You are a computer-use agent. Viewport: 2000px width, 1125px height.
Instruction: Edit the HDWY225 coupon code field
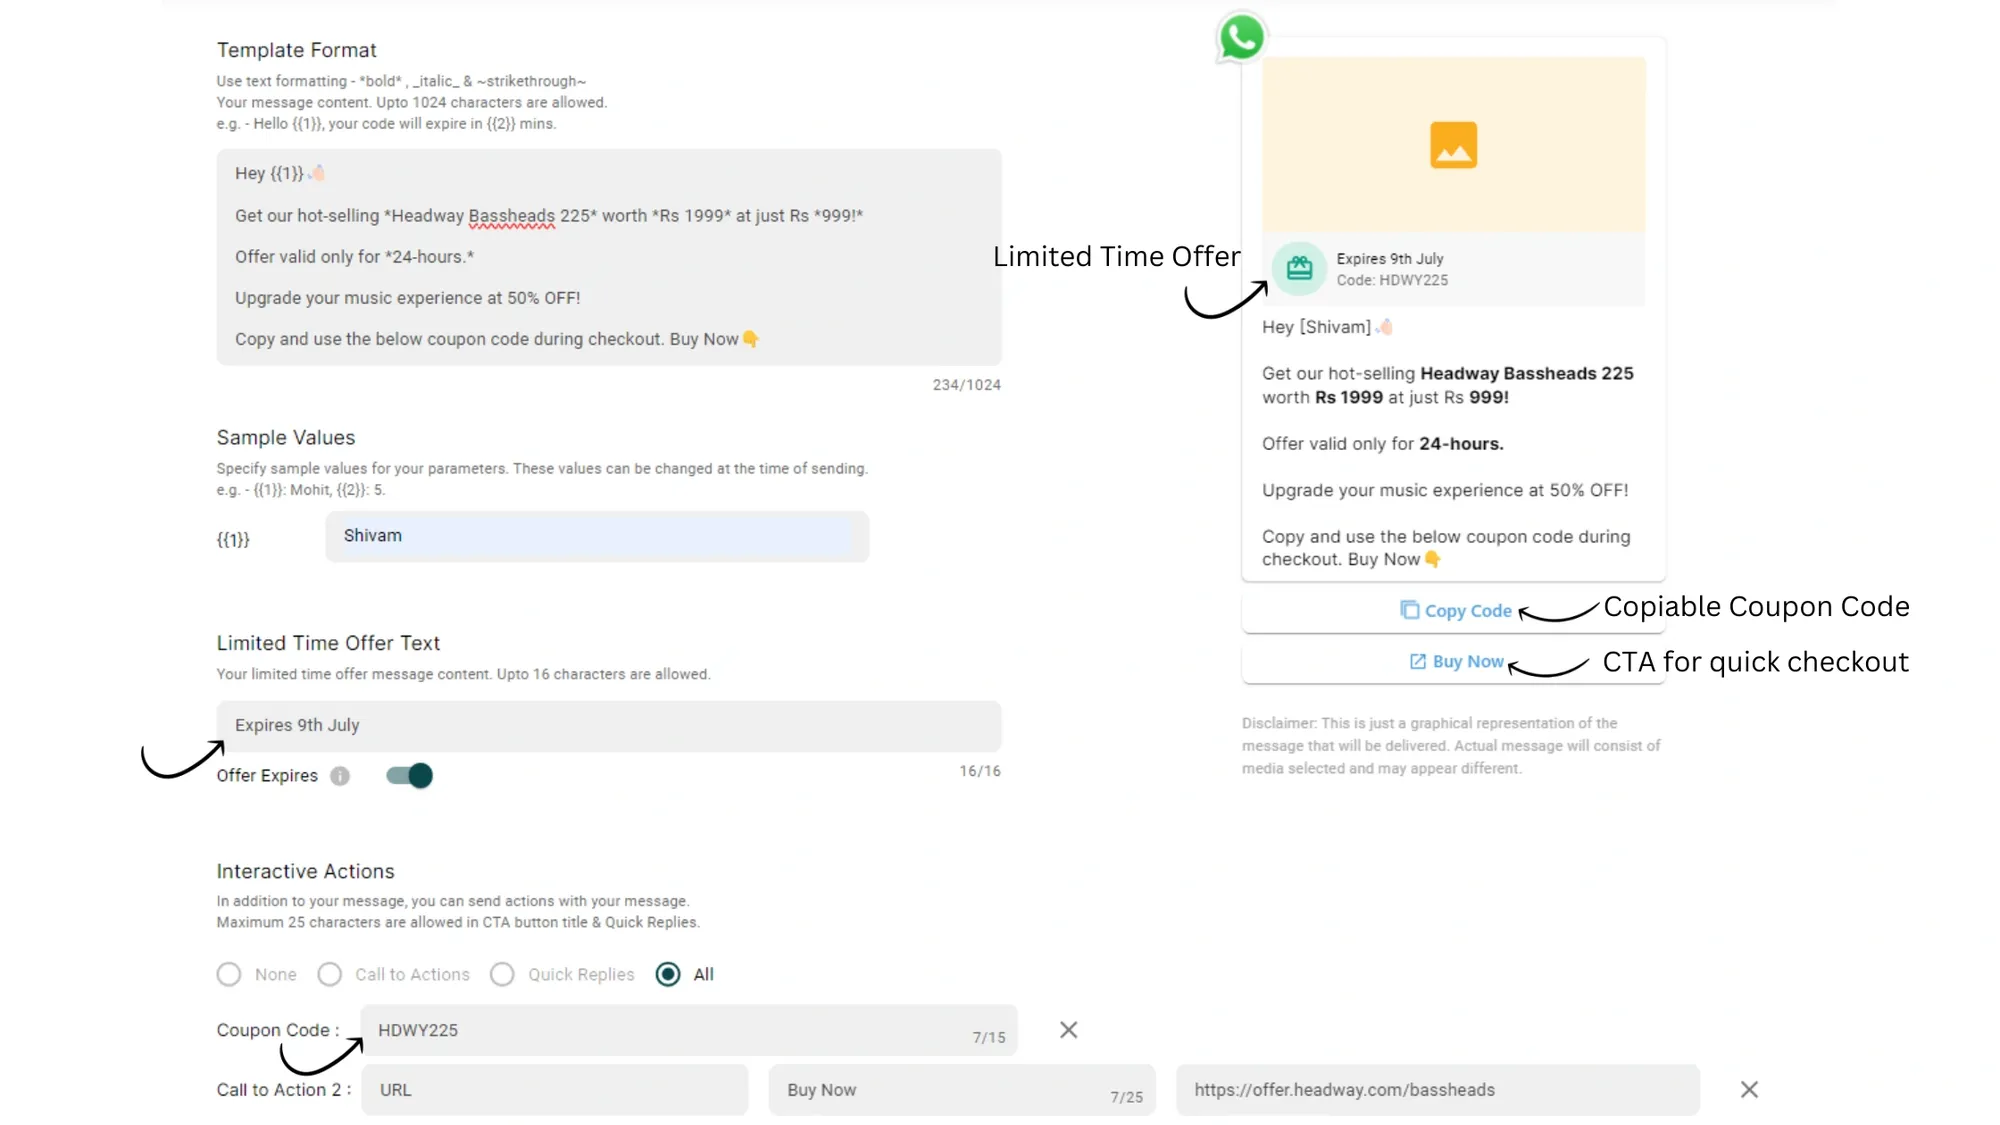[x=660, y=1030]
